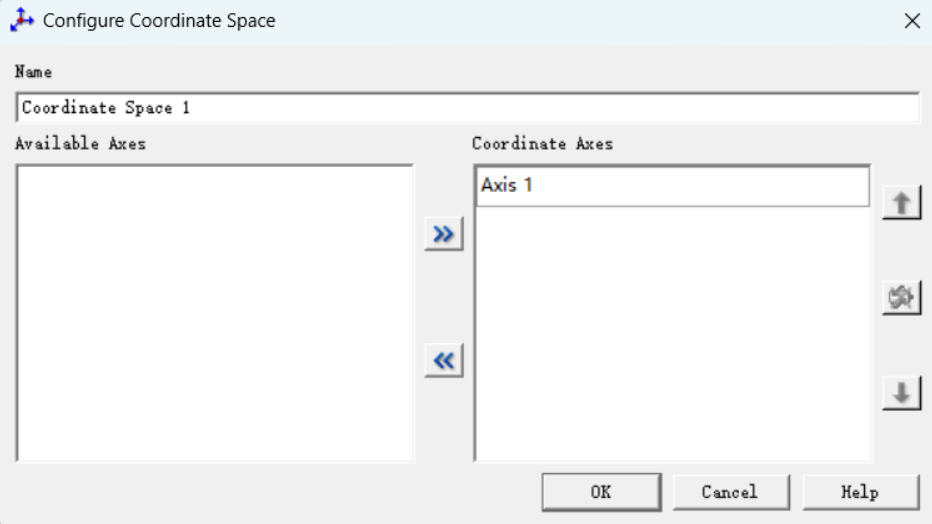Image resolution: width=932 pixels, height=524 pixels.
Task: Click the coordinate space icon in the title bar
Action: [x=22, y=20]
